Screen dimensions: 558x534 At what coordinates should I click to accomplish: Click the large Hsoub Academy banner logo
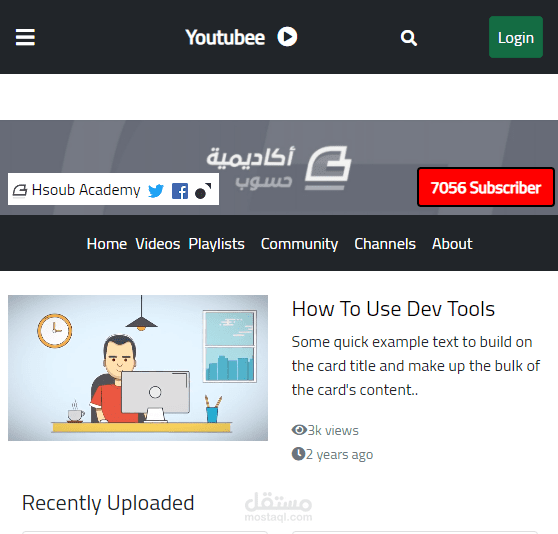pyautogui.click(x=279, y=168)
